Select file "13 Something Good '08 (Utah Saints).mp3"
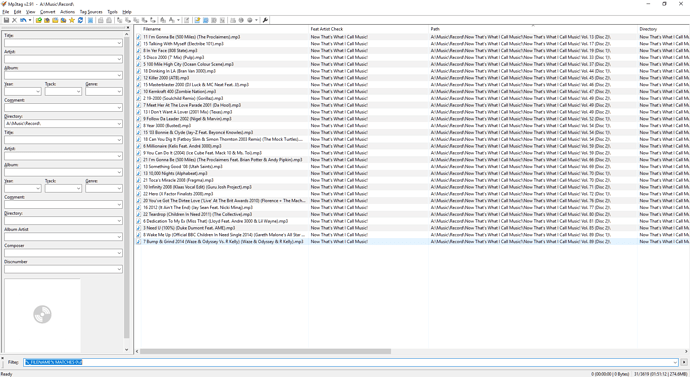690x377 pixels. click(183, 166)
